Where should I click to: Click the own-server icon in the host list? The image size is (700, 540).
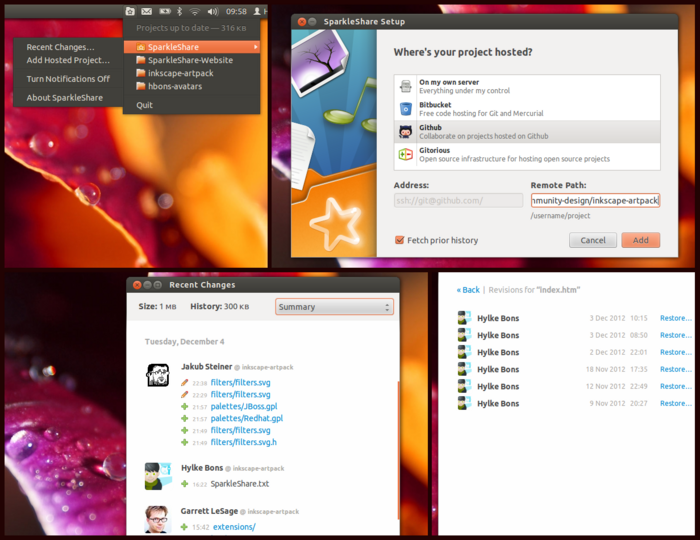tap(405, 86)
